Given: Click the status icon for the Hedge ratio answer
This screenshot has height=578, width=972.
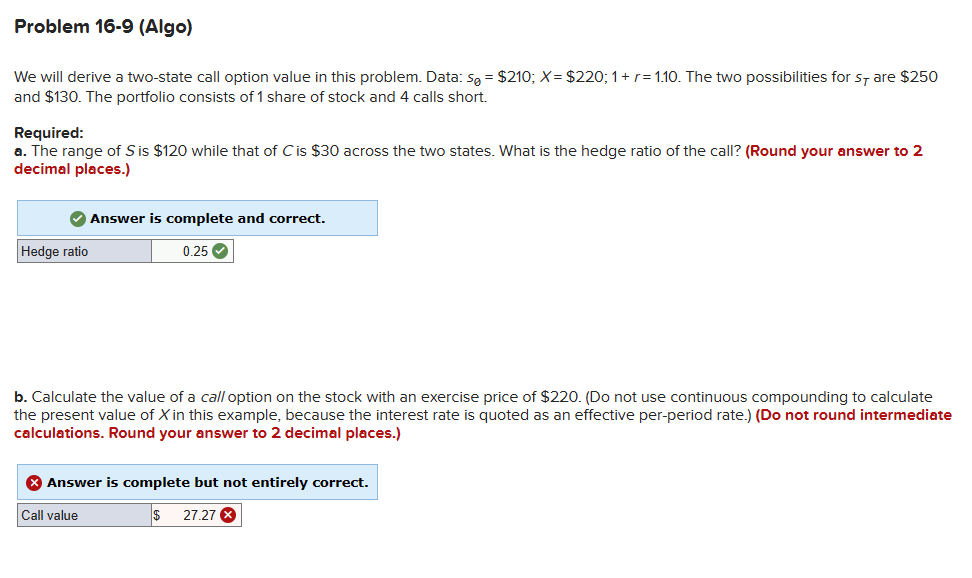Looking at the screenshot, I should [x=221, y=250].
